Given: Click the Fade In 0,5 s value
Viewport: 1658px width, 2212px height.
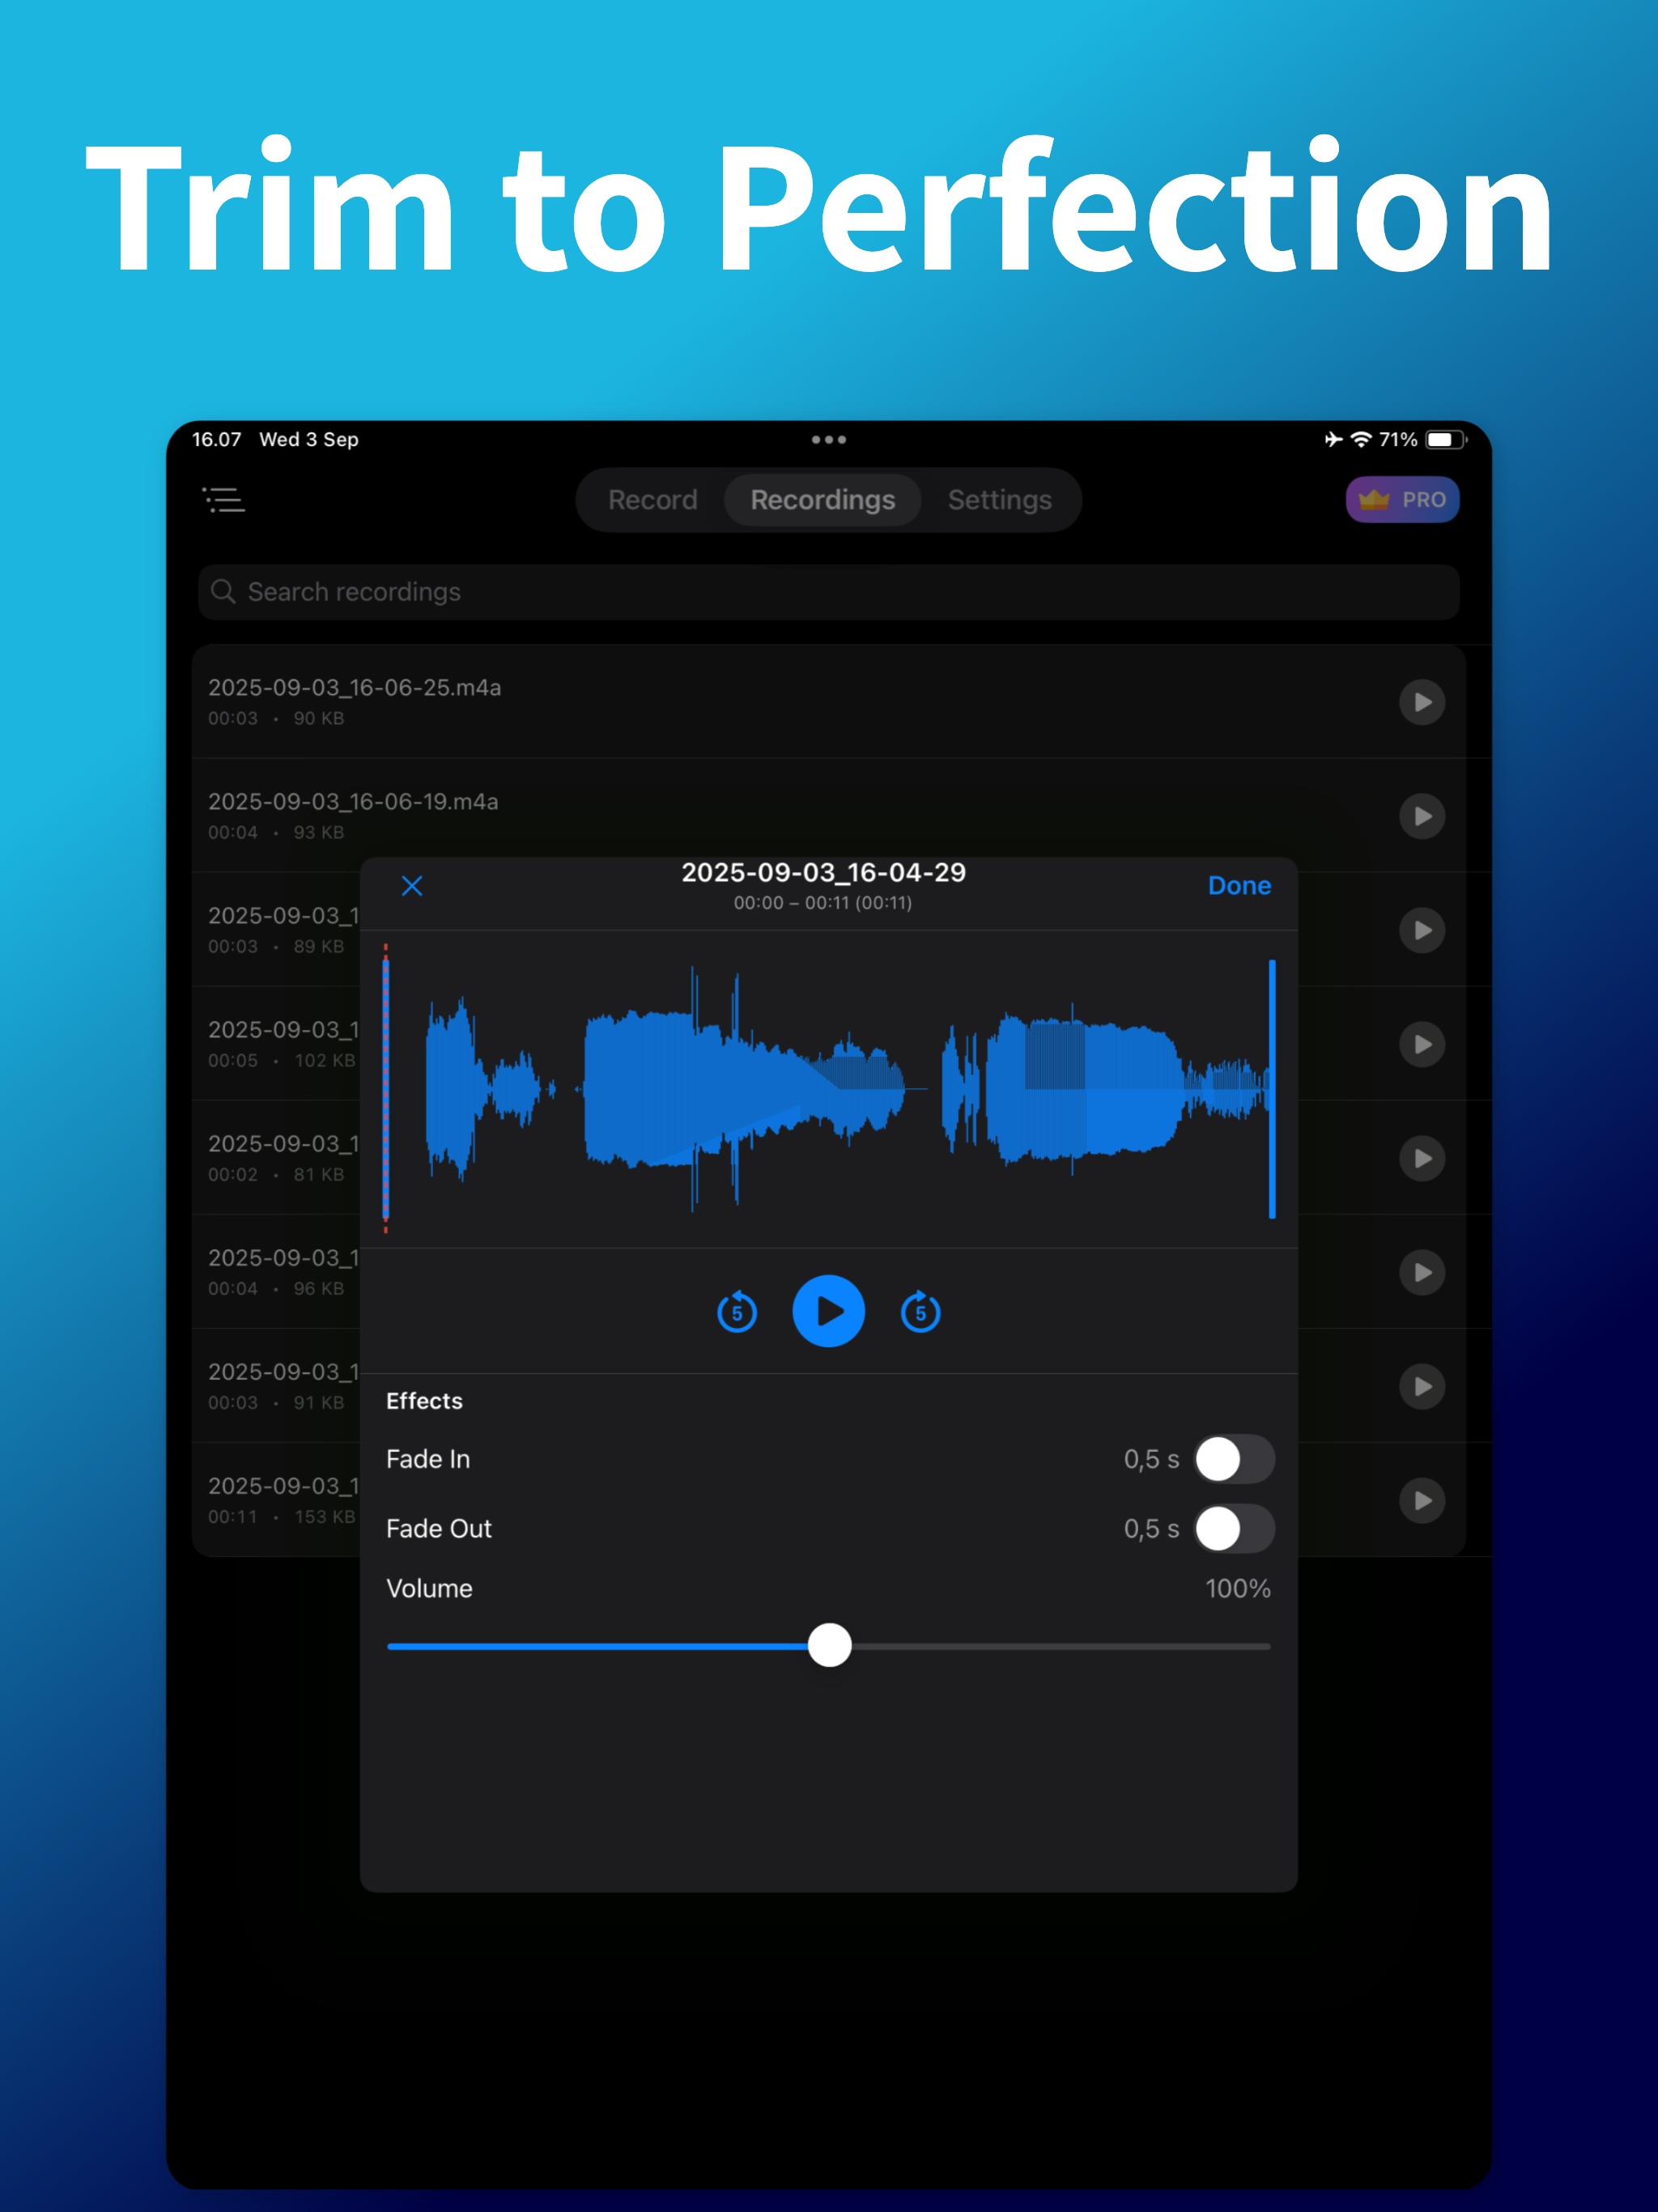Looking at the screenshot, I should [1151, 1460].
